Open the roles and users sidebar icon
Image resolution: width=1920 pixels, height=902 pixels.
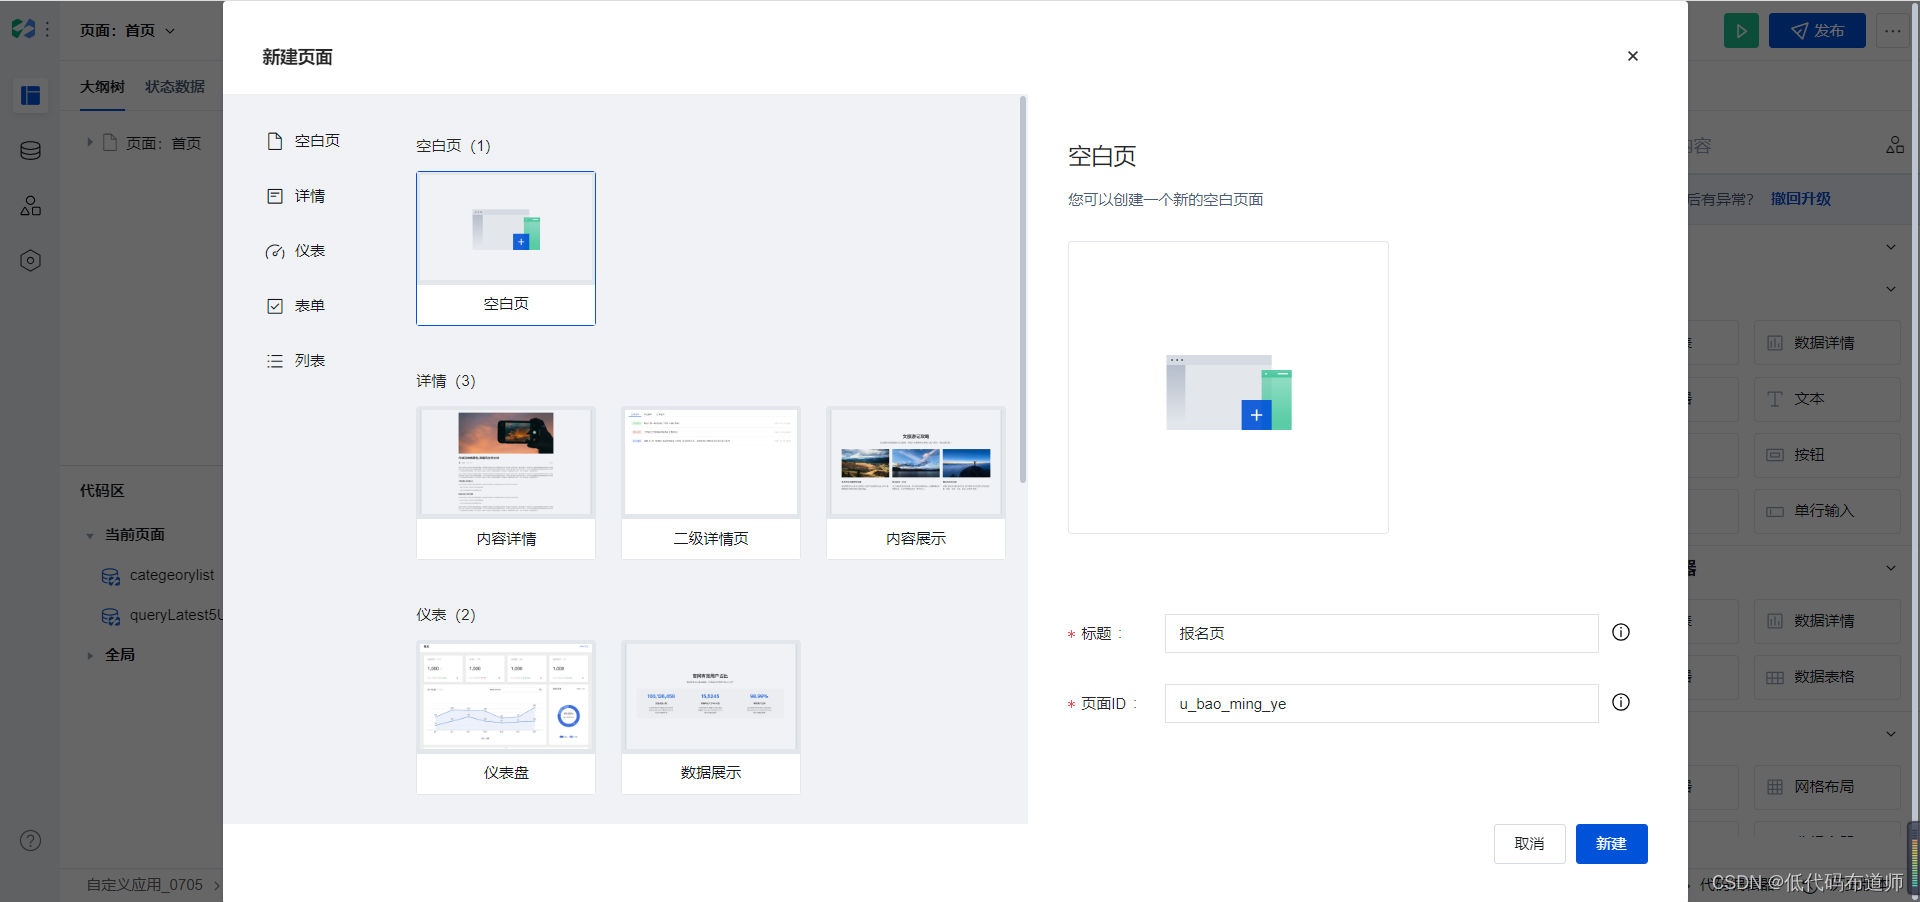pos(31,206)
